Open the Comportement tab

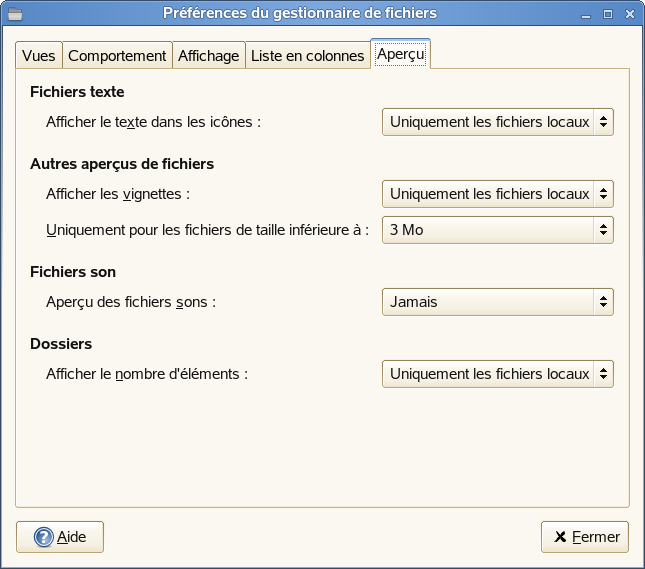point(117,56)
